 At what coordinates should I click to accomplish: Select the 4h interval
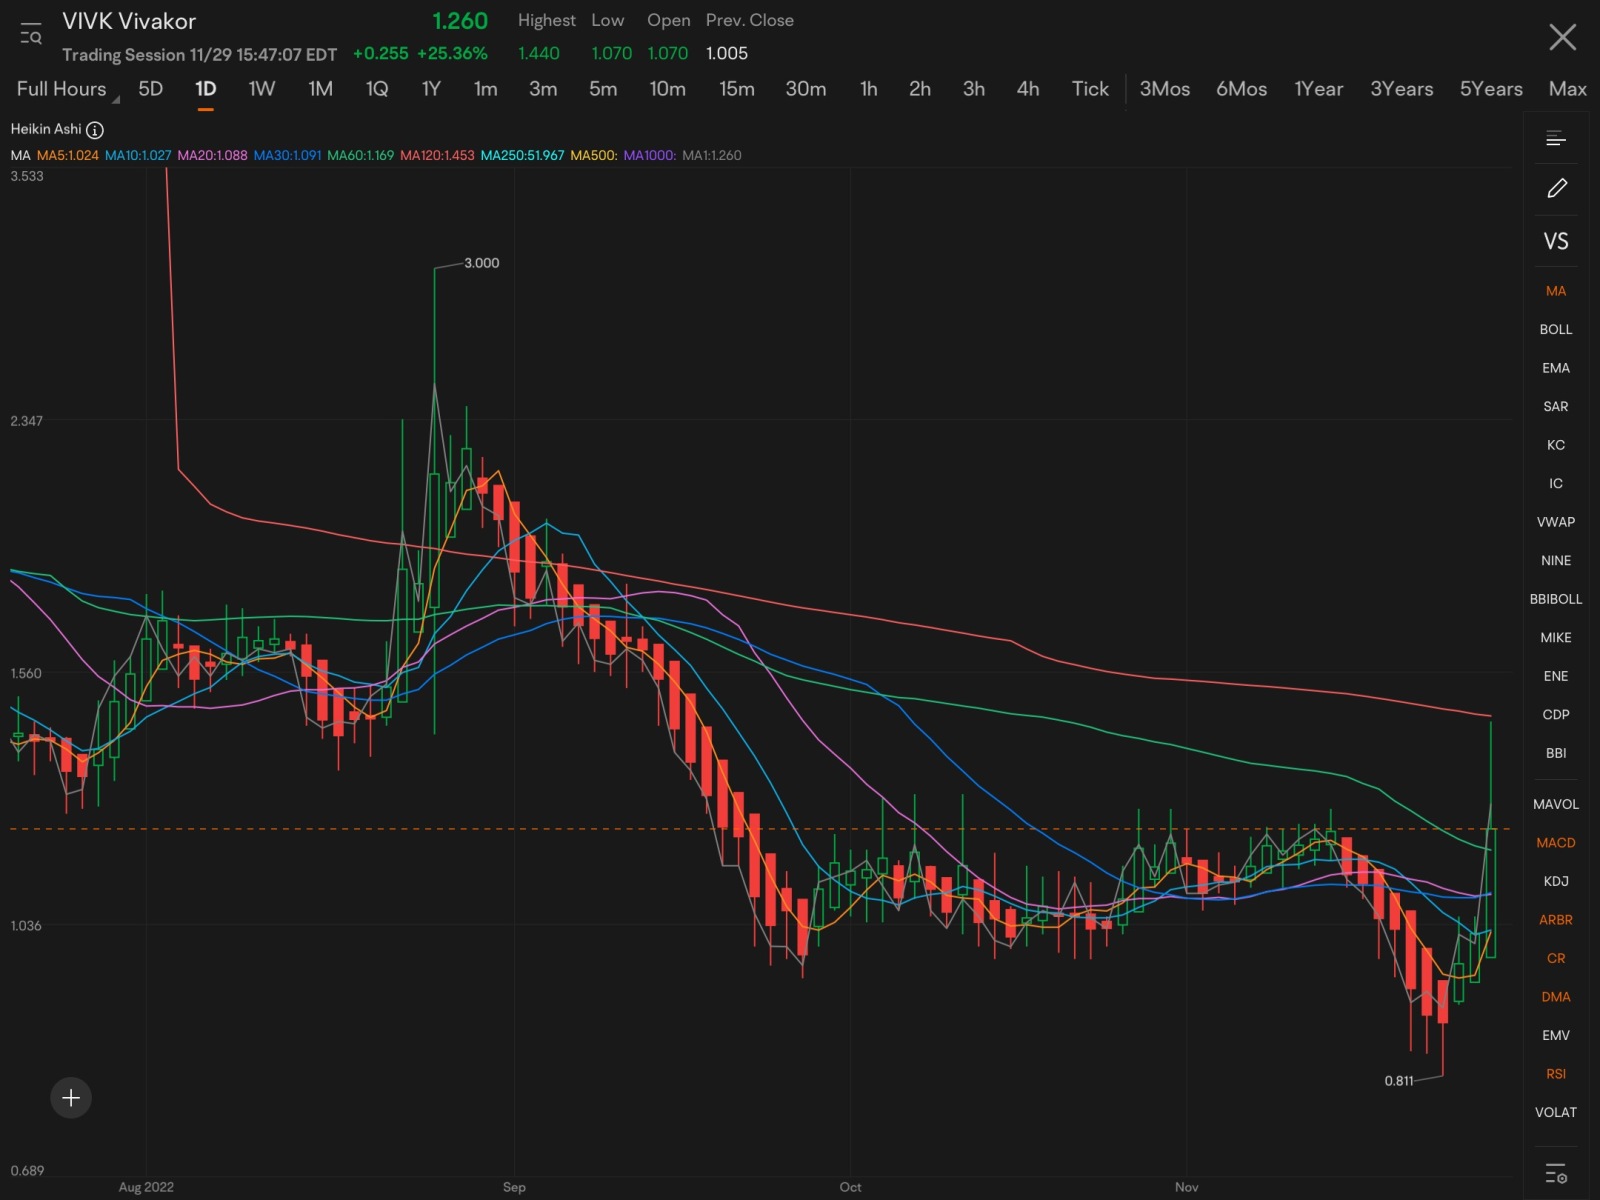1027,89
